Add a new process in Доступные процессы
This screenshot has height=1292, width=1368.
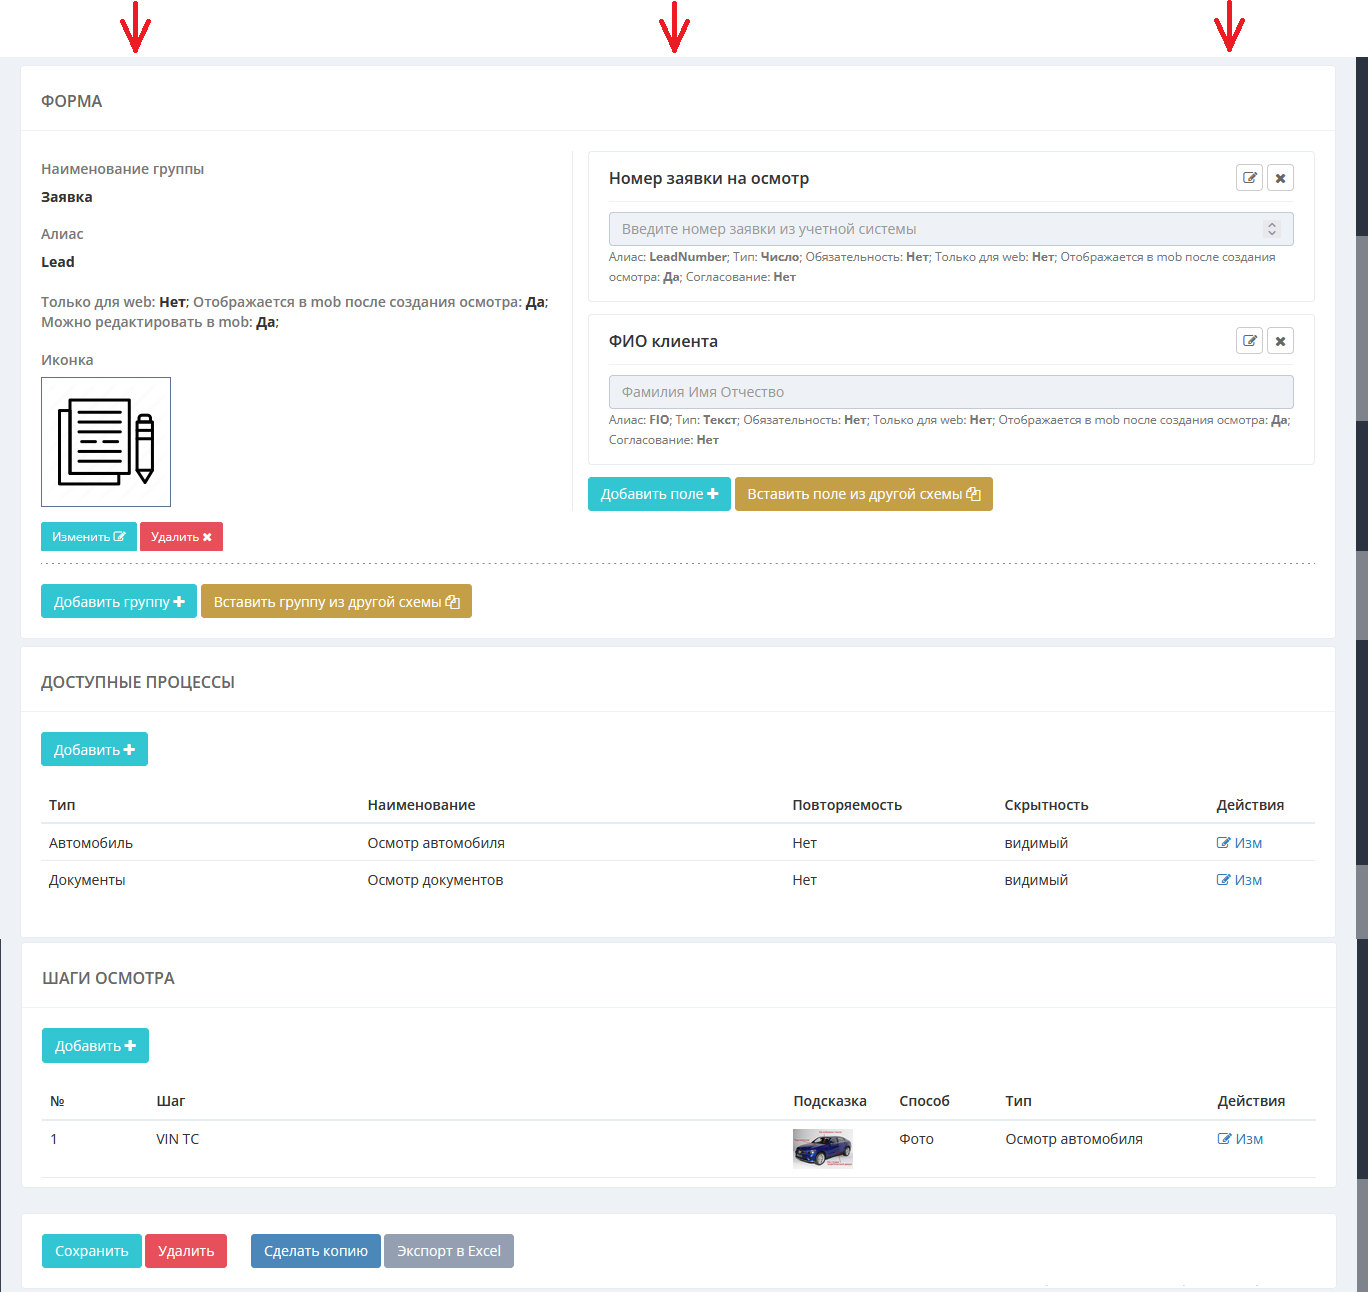[94, 750]
